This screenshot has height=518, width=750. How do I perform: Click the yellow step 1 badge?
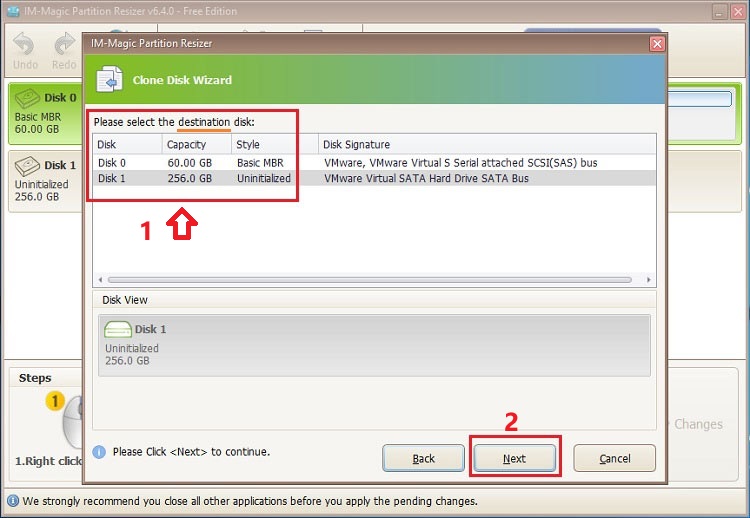(55, 401)
